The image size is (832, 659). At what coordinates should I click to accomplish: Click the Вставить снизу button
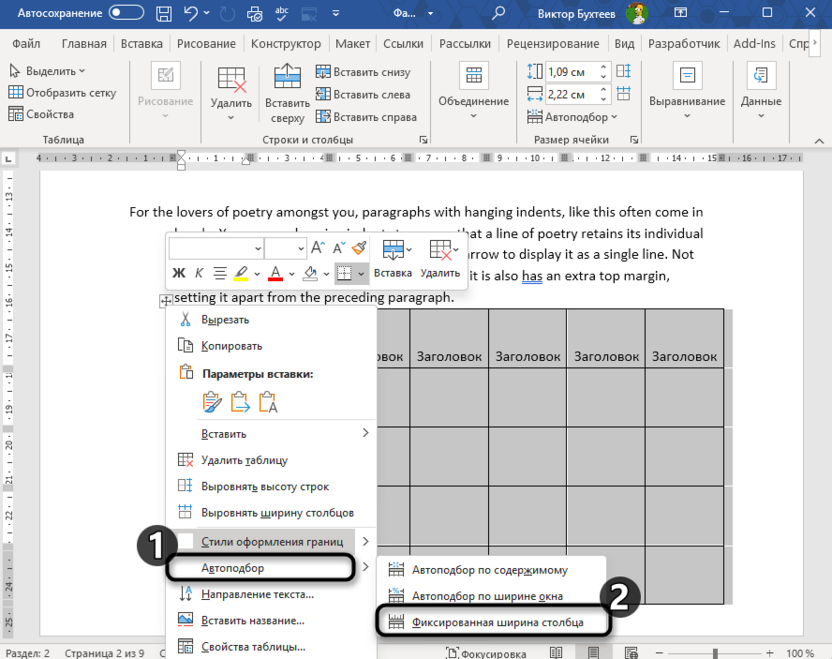tap(363, 72)
